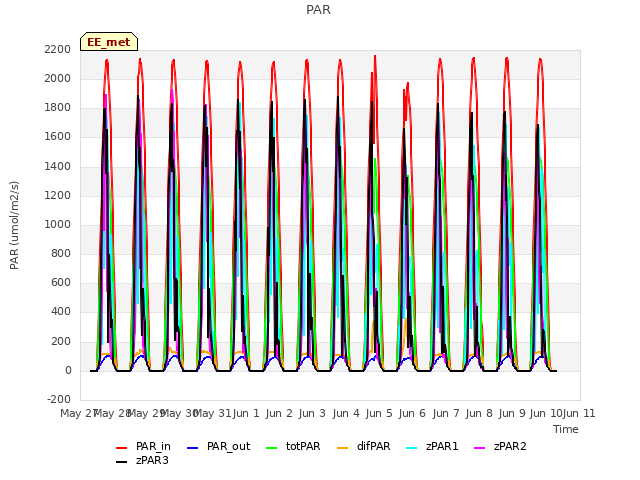
Task: Click the -200 y-axis tick label
Action: (x=59, y=399)
